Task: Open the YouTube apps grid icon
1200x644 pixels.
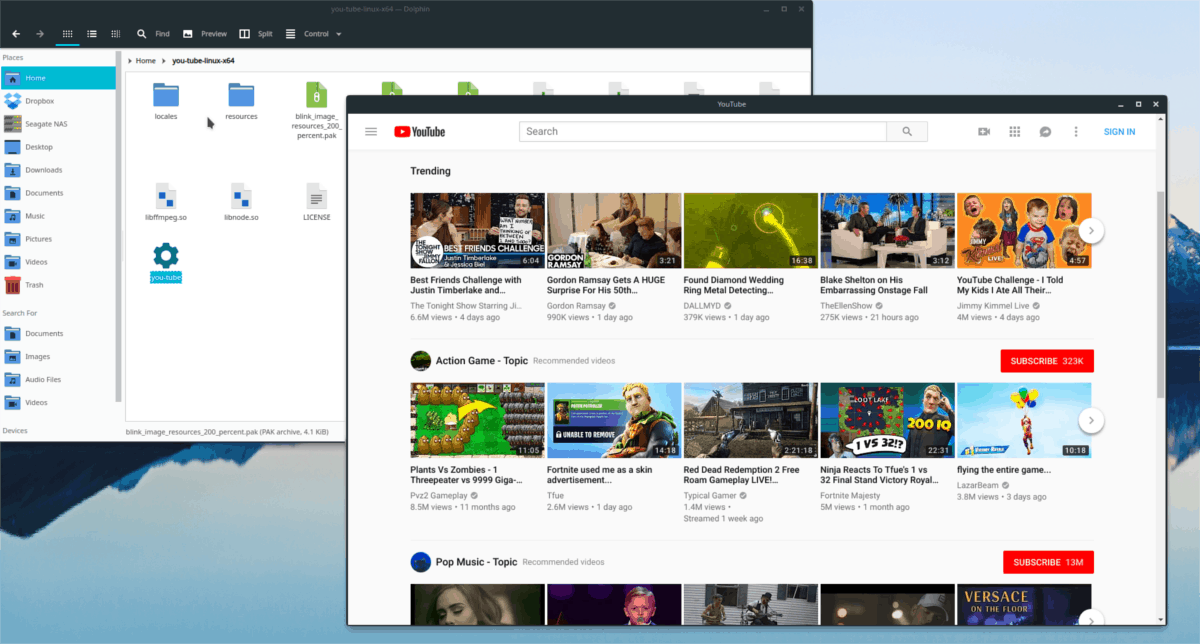Action: (1014, 132)
